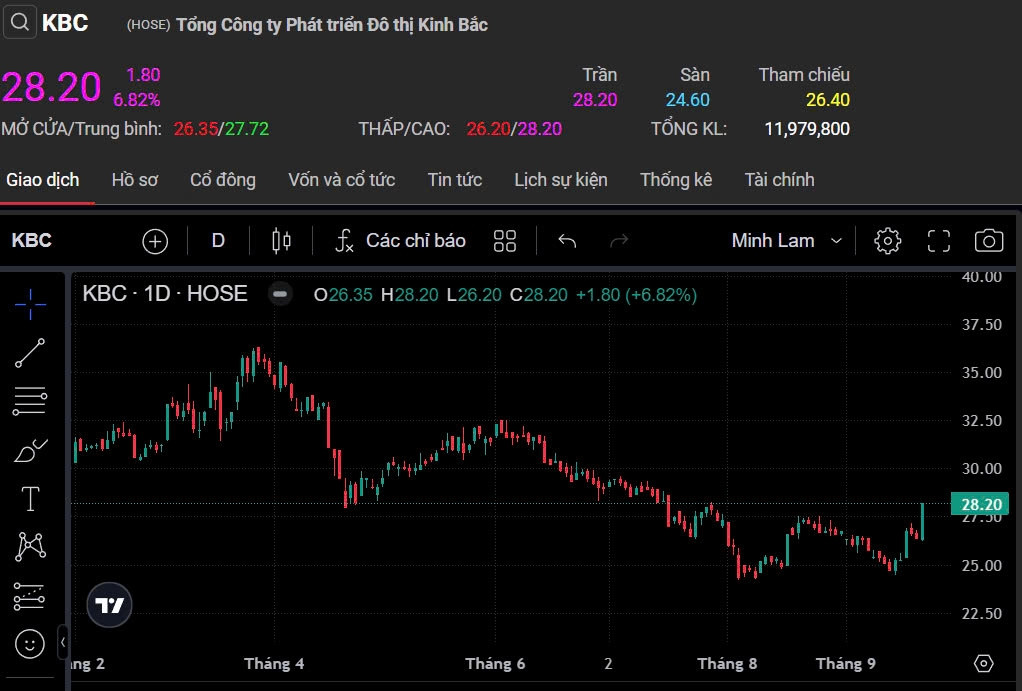
Task: Open the Tài chính tab
Action: [x=780, y=180]
